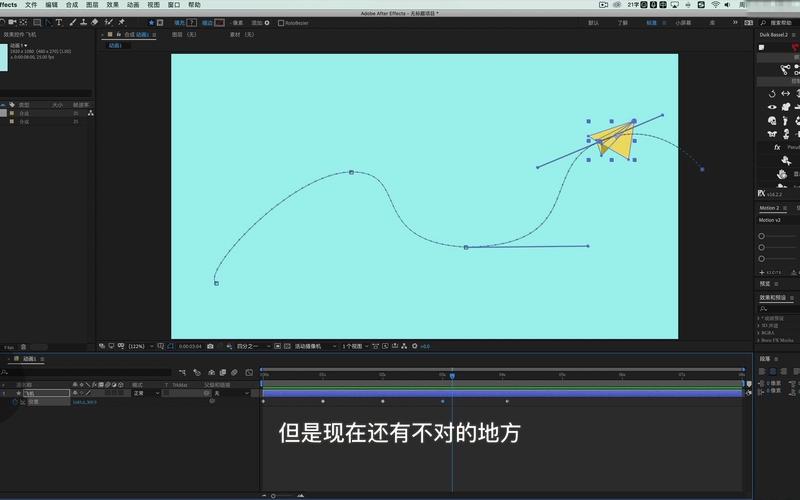Toggle transparency grid button under viewer

pos(286,346)
